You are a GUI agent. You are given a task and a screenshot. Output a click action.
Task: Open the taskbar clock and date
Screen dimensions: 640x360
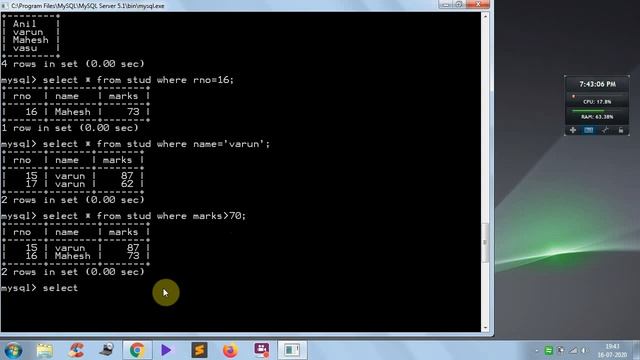pos(612,351)
